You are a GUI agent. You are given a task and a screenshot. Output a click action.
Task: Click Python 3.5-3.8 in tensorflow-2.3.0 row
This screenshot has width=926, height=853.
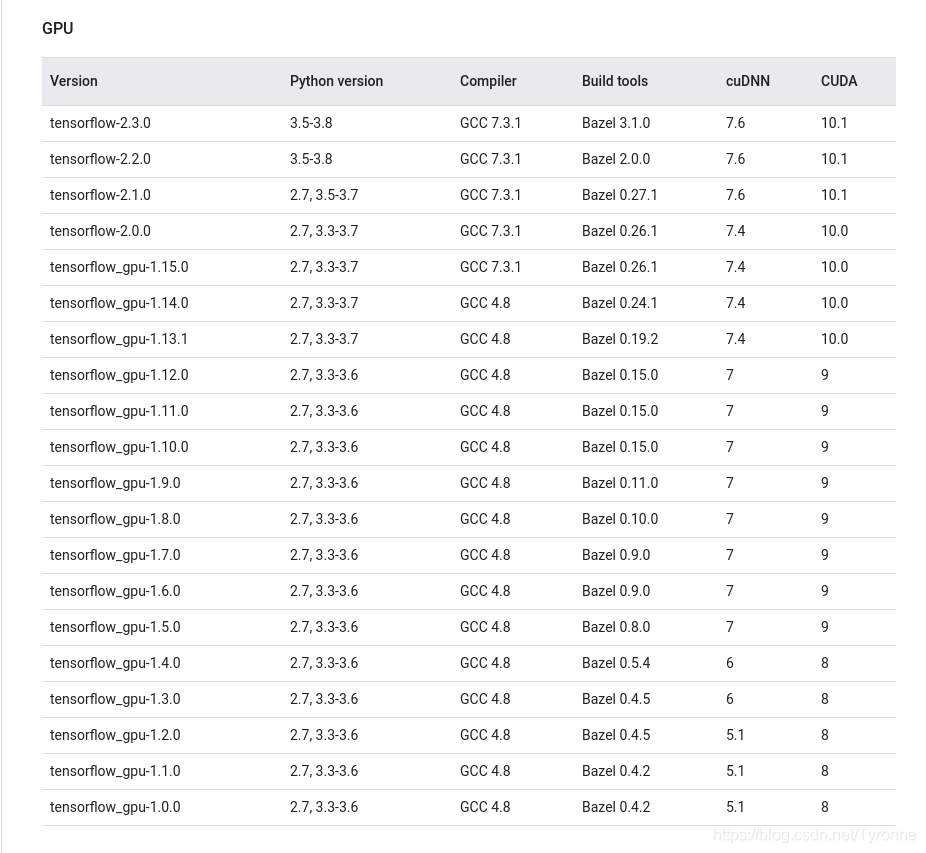coord(311,123)
